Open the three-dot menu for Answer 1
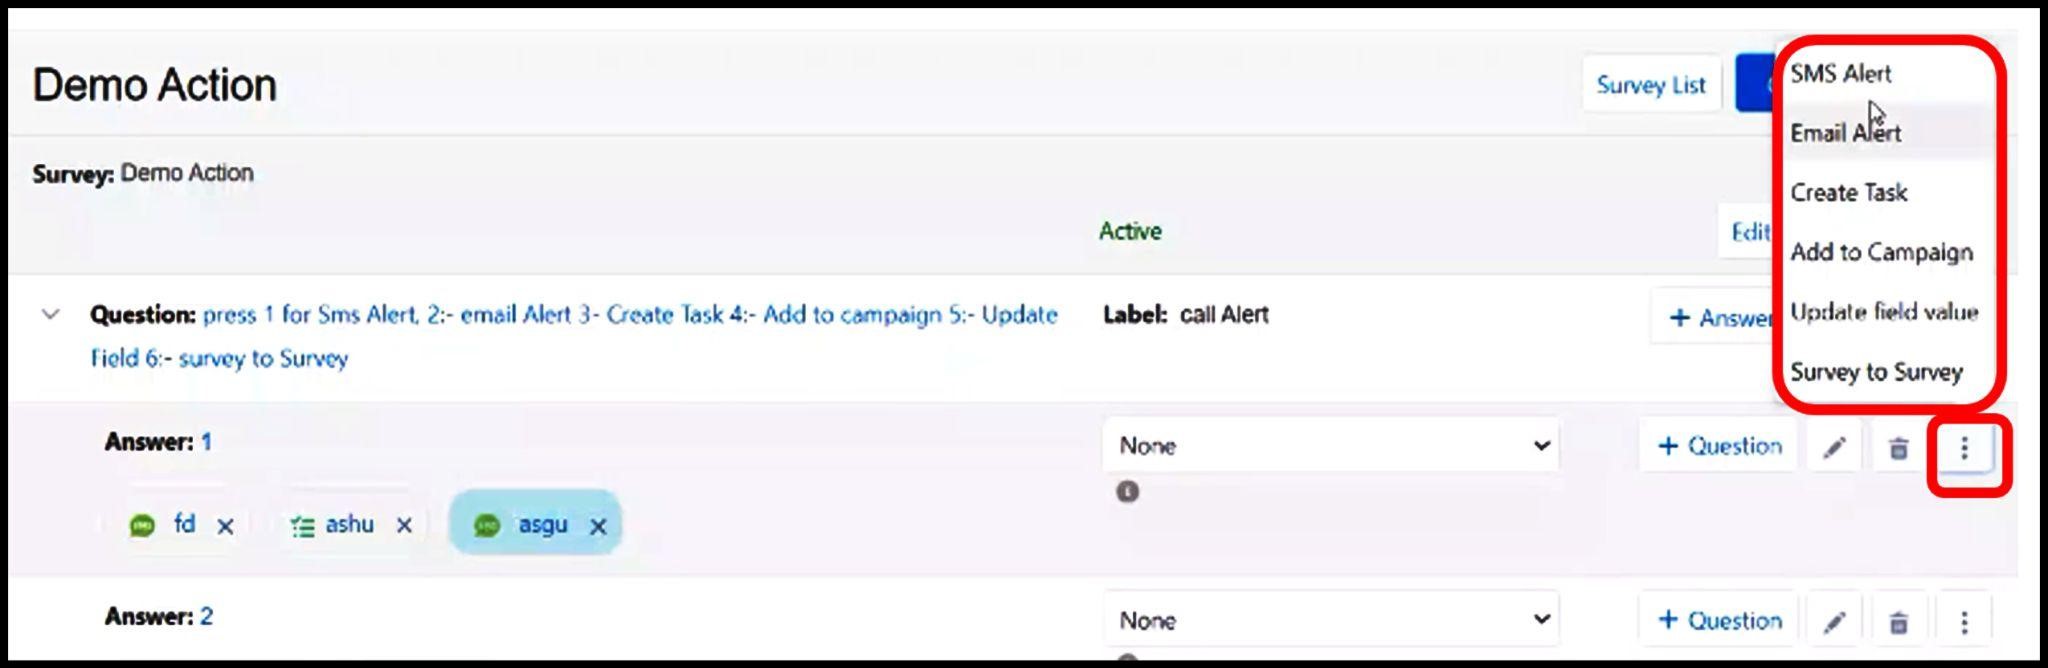Image resolution: width=2048 pixels, height=668 pixels. [1964, 447]
